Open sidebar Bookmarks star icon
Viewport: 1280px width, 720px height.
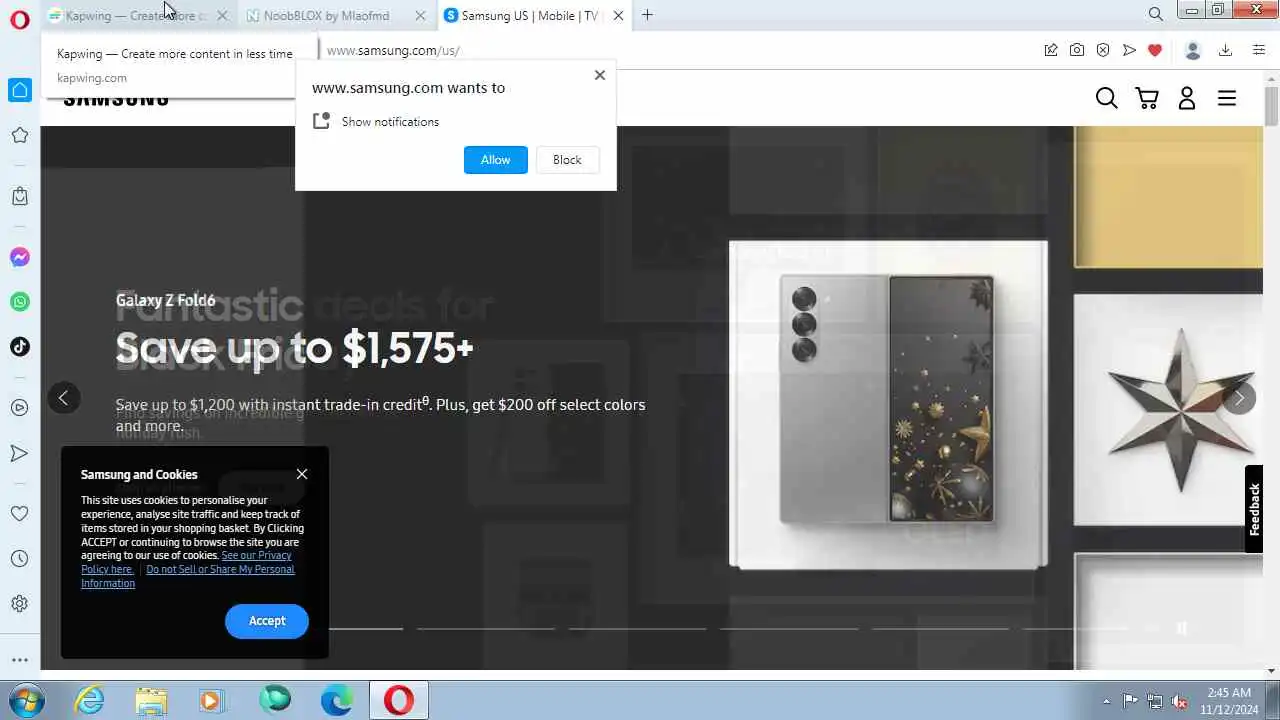click(x=20, y=135)
